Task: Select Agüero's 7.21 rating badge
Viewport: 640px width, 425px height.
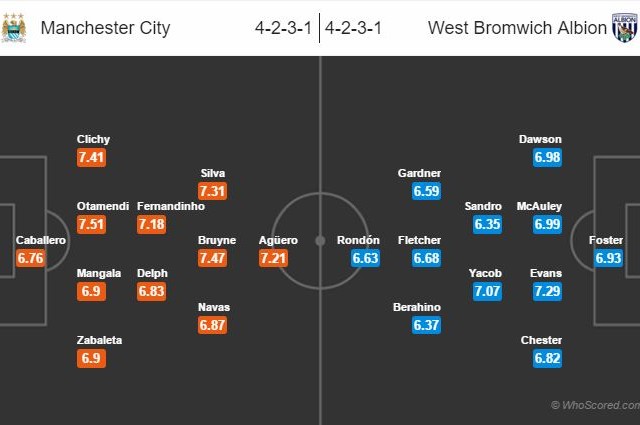Action: (x=274, y=258)
